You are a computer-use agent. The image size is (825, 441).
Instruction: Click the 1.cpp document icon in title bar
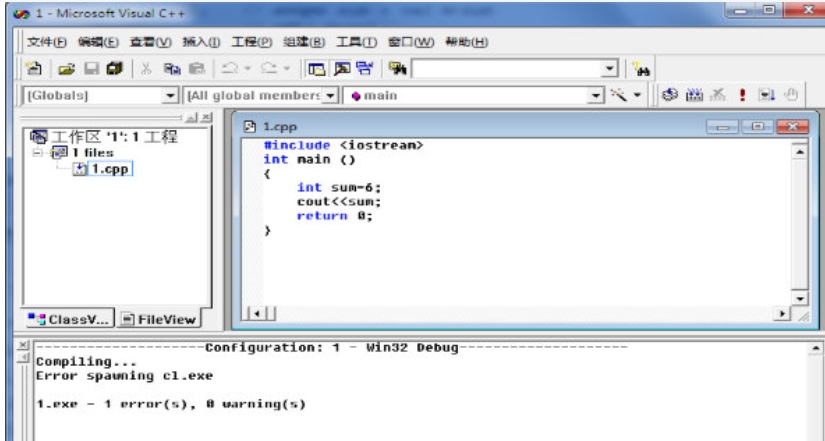click(250, 127)
